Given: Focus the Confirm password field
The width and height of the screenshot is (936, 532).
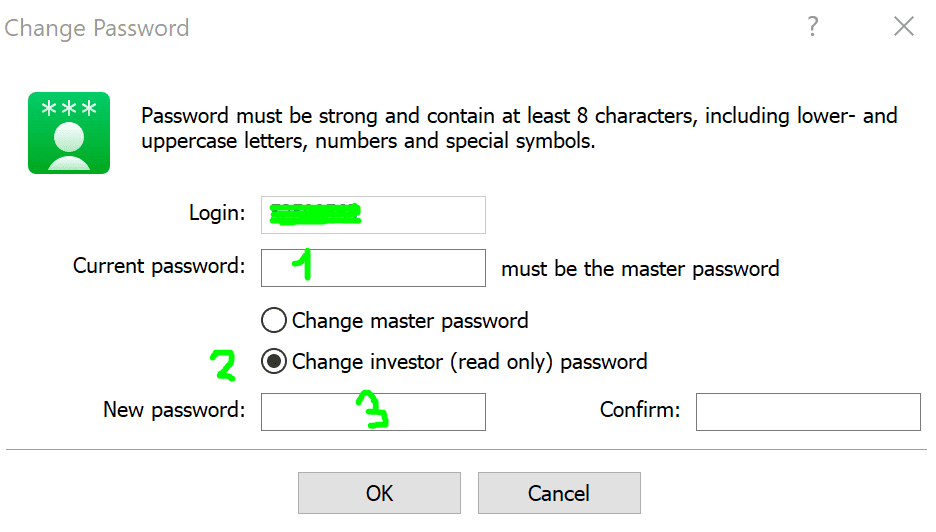Looking at the screenshot, I should pyautogui.click(x=808, y=411).
